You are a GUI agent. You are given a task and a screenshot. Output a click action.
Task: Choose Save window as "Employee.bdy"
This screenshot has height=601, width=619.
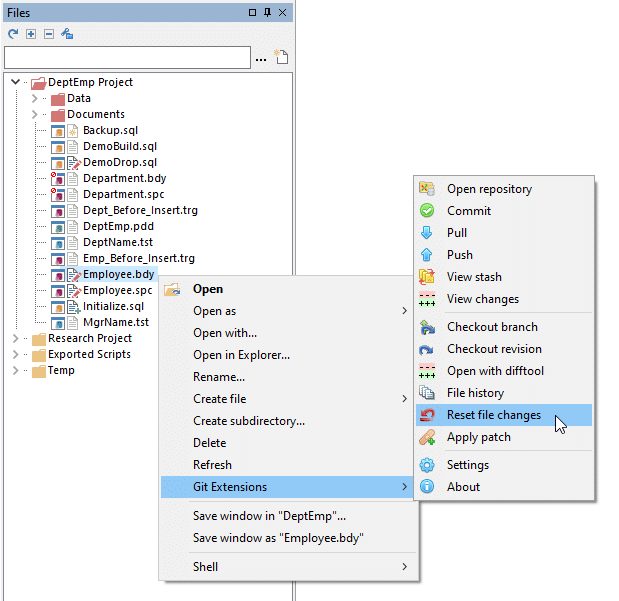pyautogui.click(x=289, y=538)
